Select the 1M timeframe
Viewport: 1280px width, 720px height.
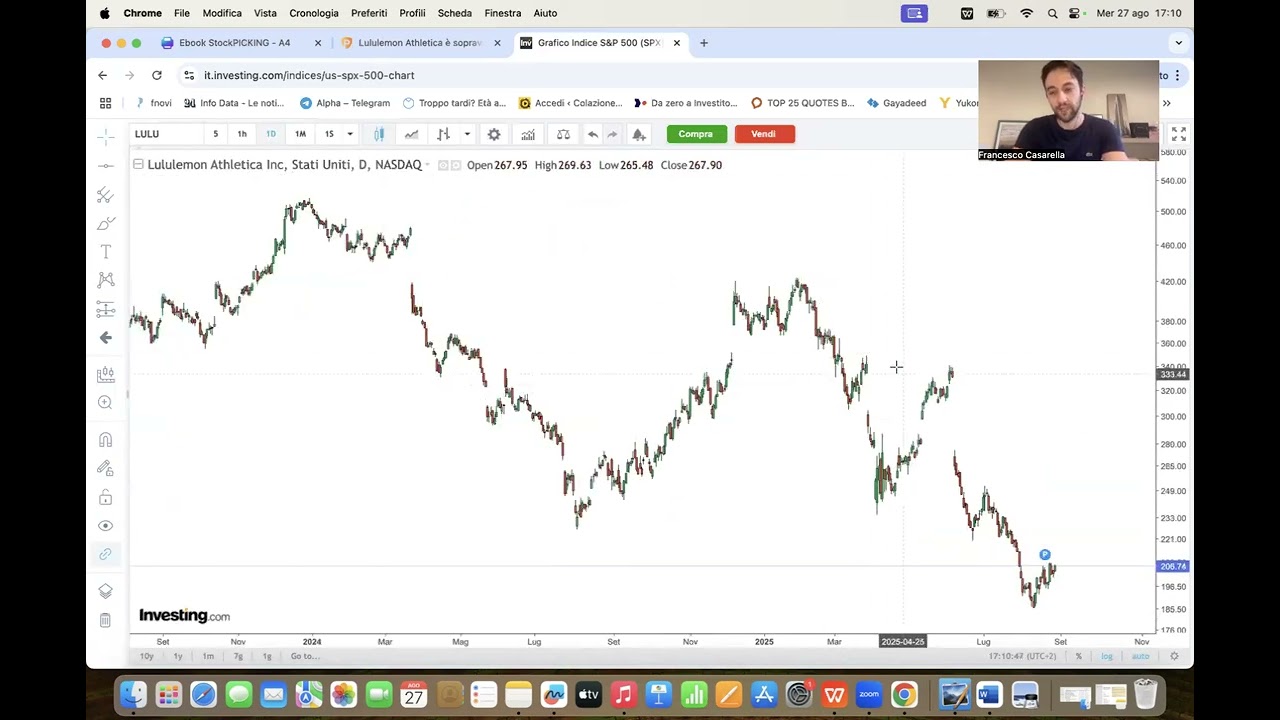coord(300,134)
